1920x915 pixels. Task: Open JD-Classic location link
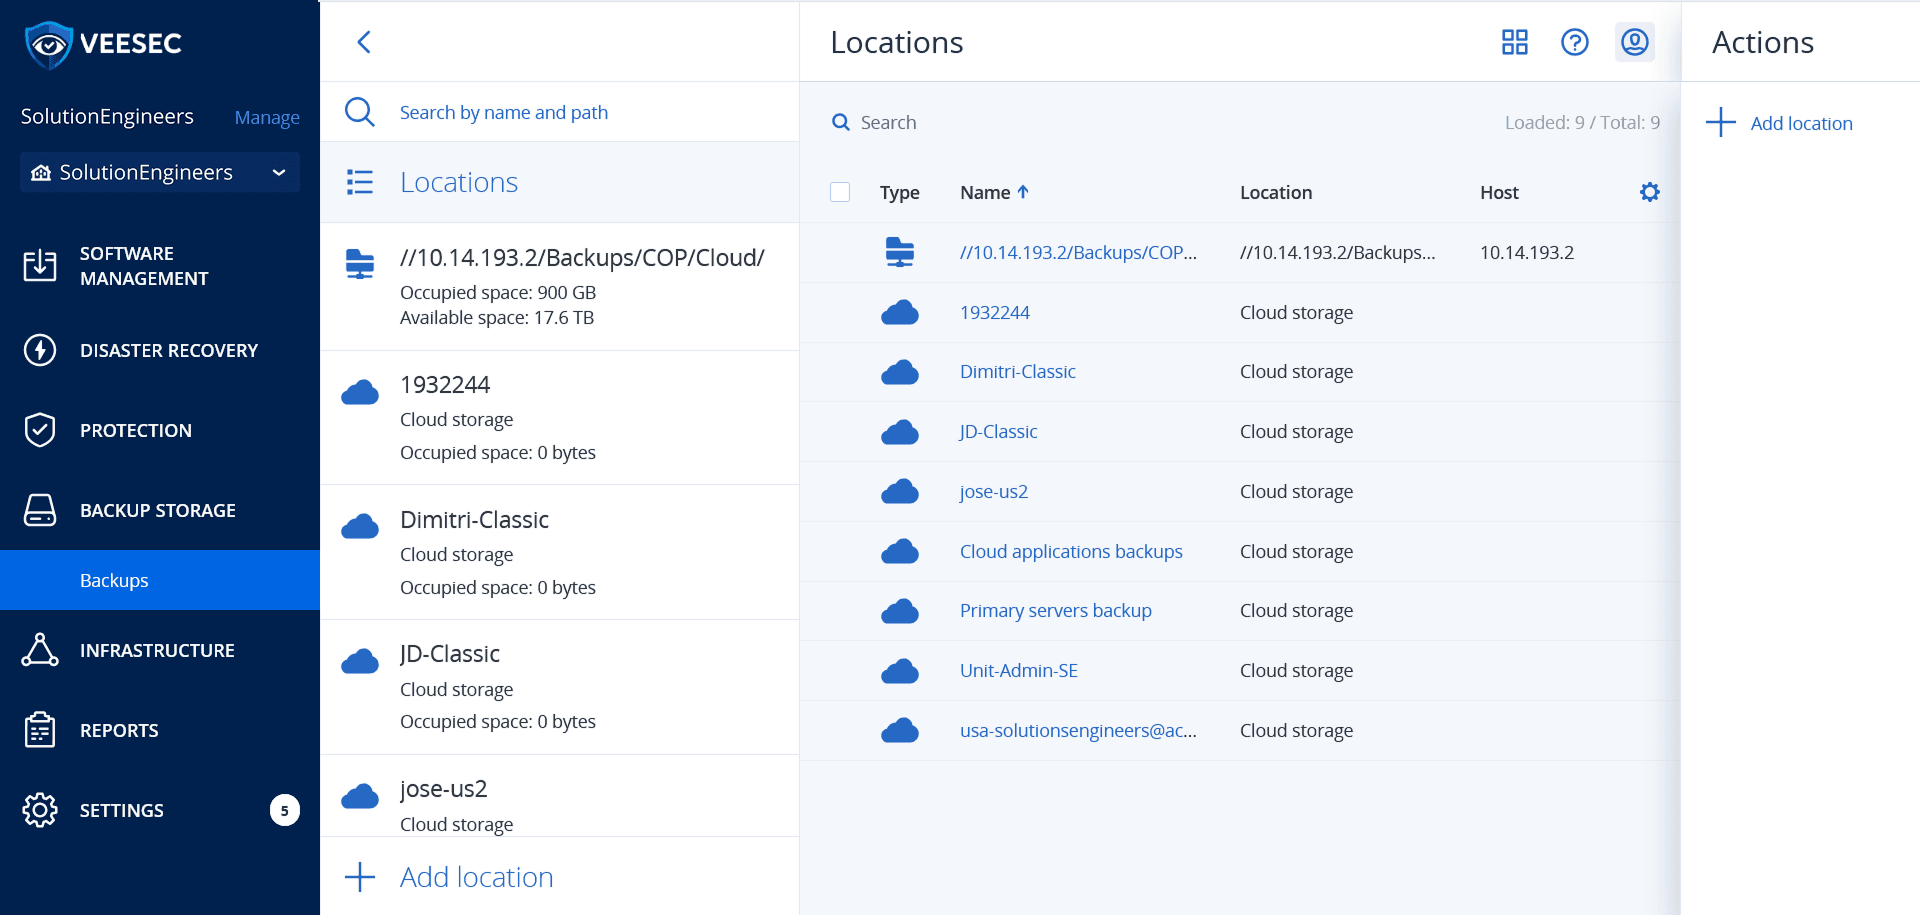coord(998,431)
